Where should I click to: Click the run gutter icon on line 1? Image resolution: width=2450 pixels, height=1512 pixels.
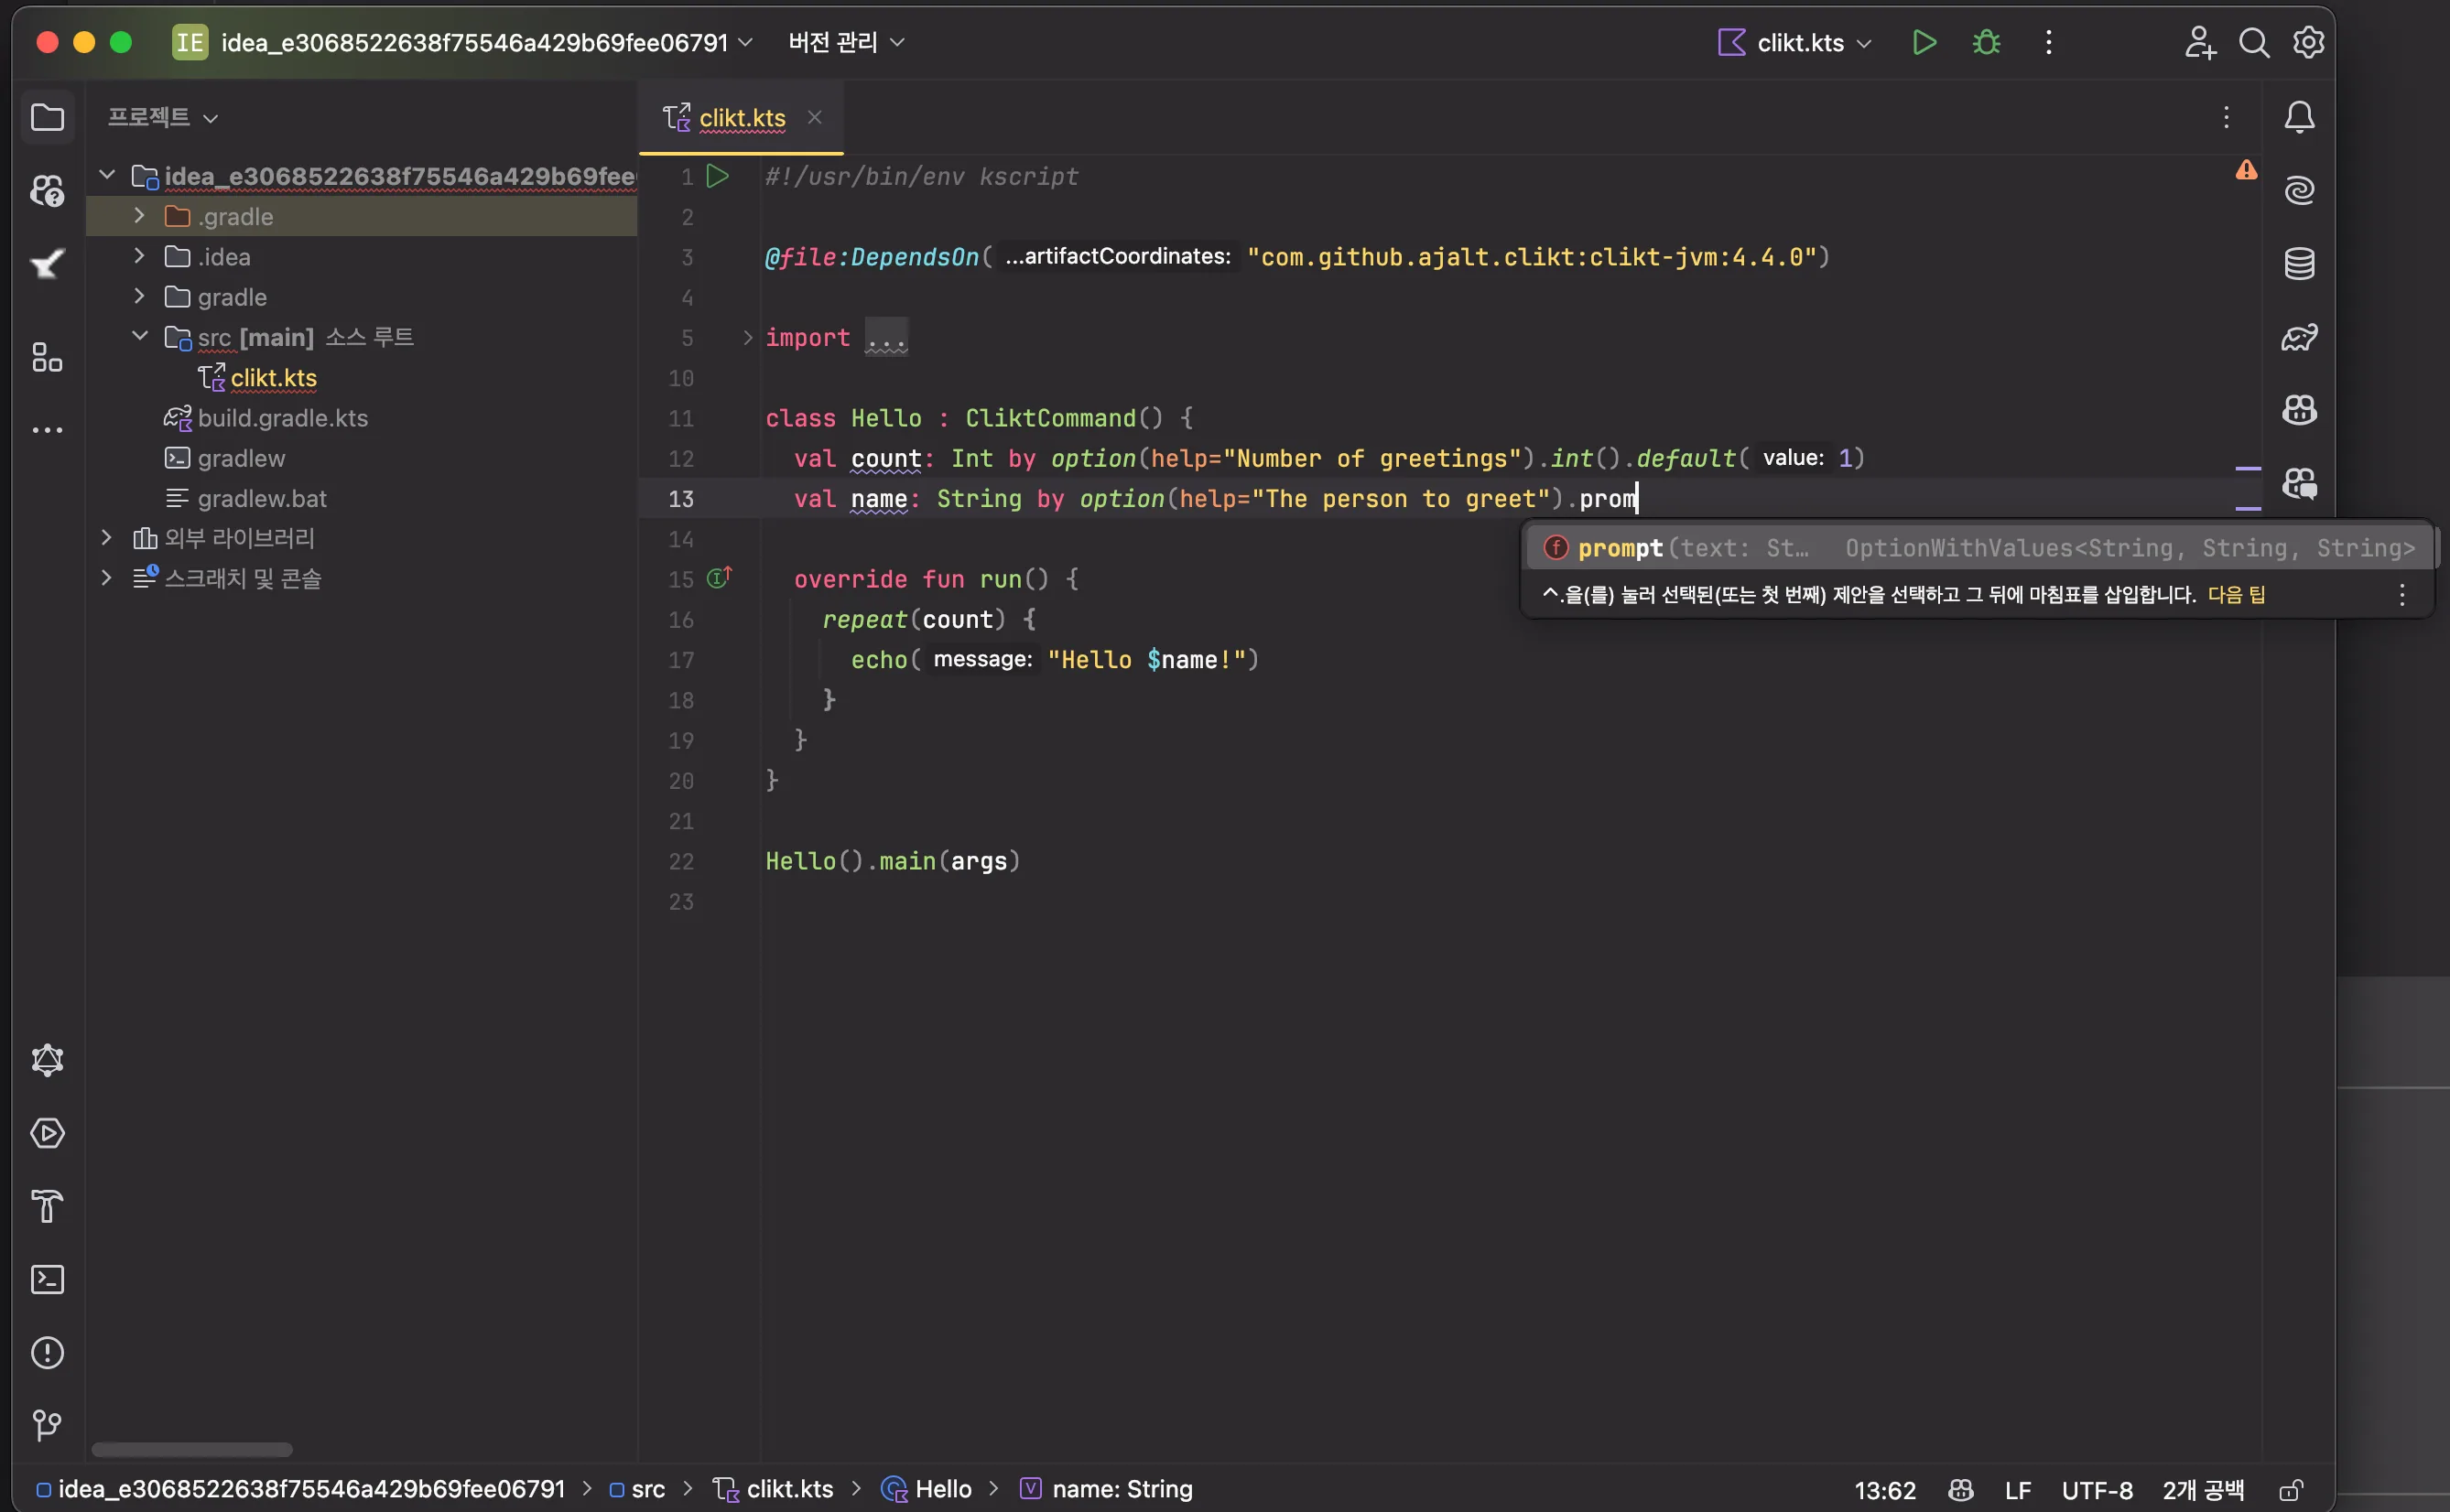pos(717,176)
